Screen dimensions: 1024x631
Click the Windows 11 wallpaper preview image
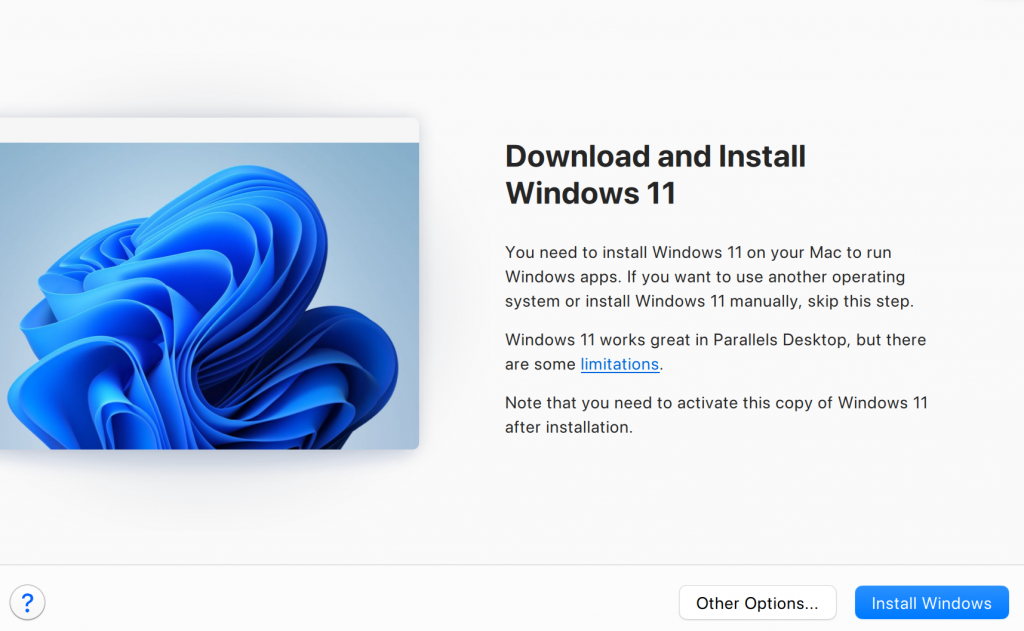pyautogui.click(x=209, y=295)
